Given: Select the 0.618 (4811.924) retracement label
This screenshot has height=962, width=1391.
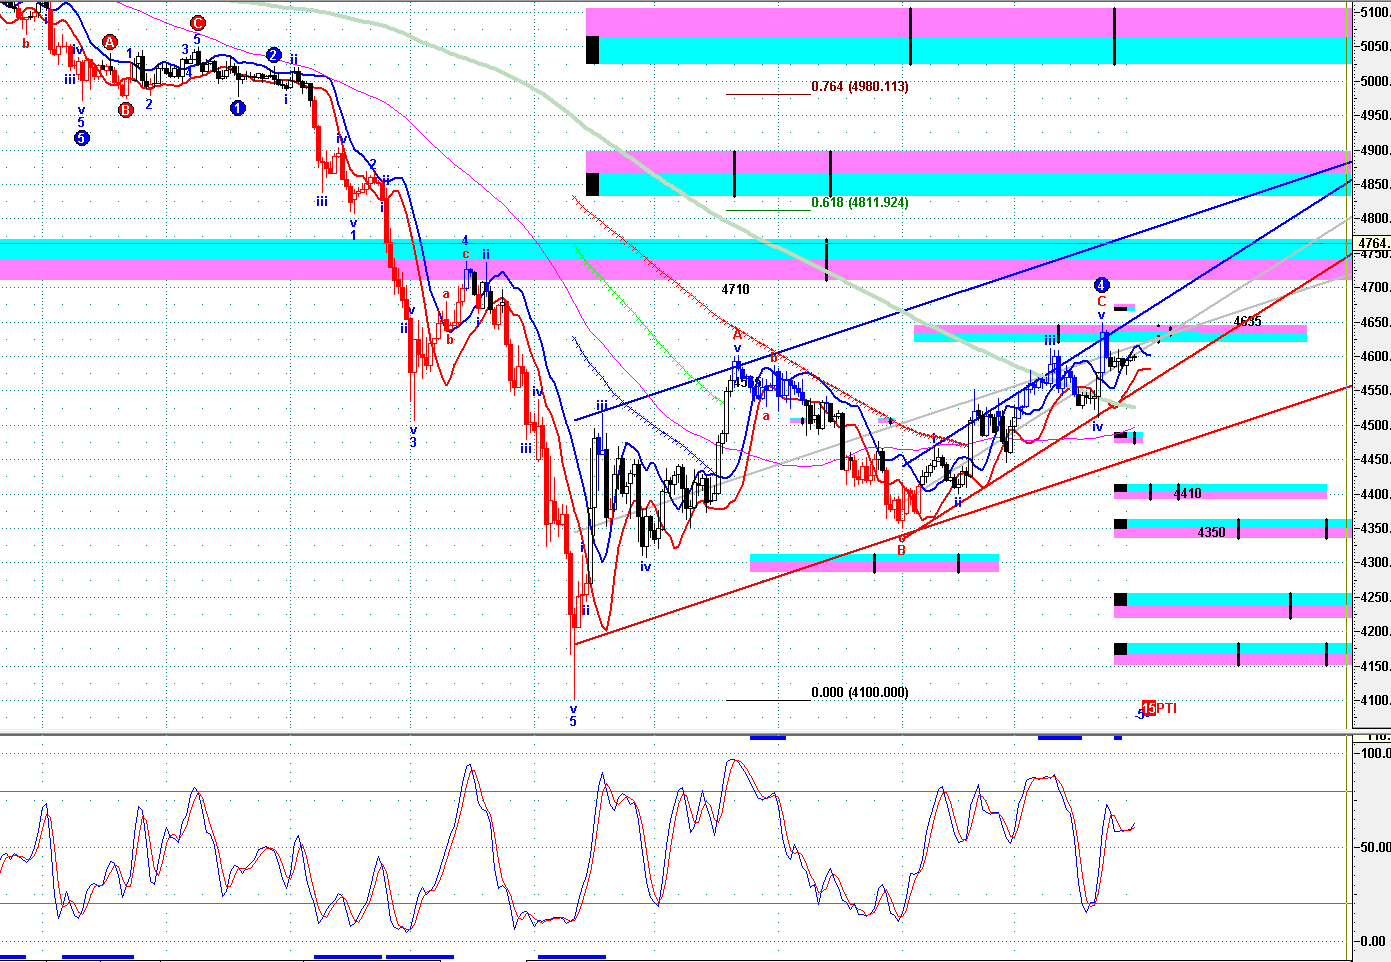Looking at the screenshot, I should click(859, 203).
